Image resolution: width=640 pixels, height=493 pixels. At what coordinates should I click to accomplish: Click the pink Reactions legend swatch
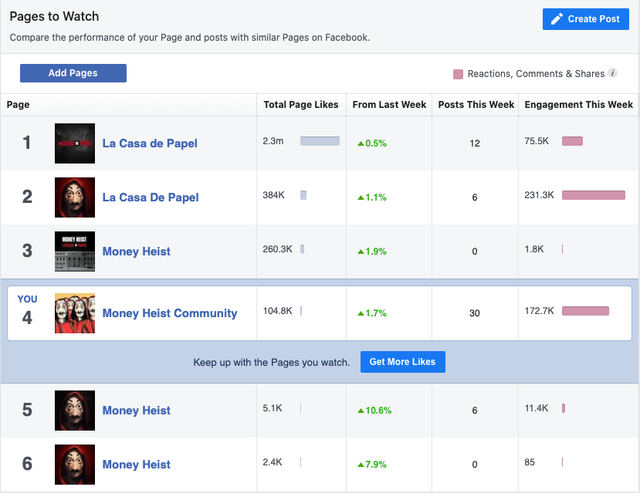pos(458,74)
